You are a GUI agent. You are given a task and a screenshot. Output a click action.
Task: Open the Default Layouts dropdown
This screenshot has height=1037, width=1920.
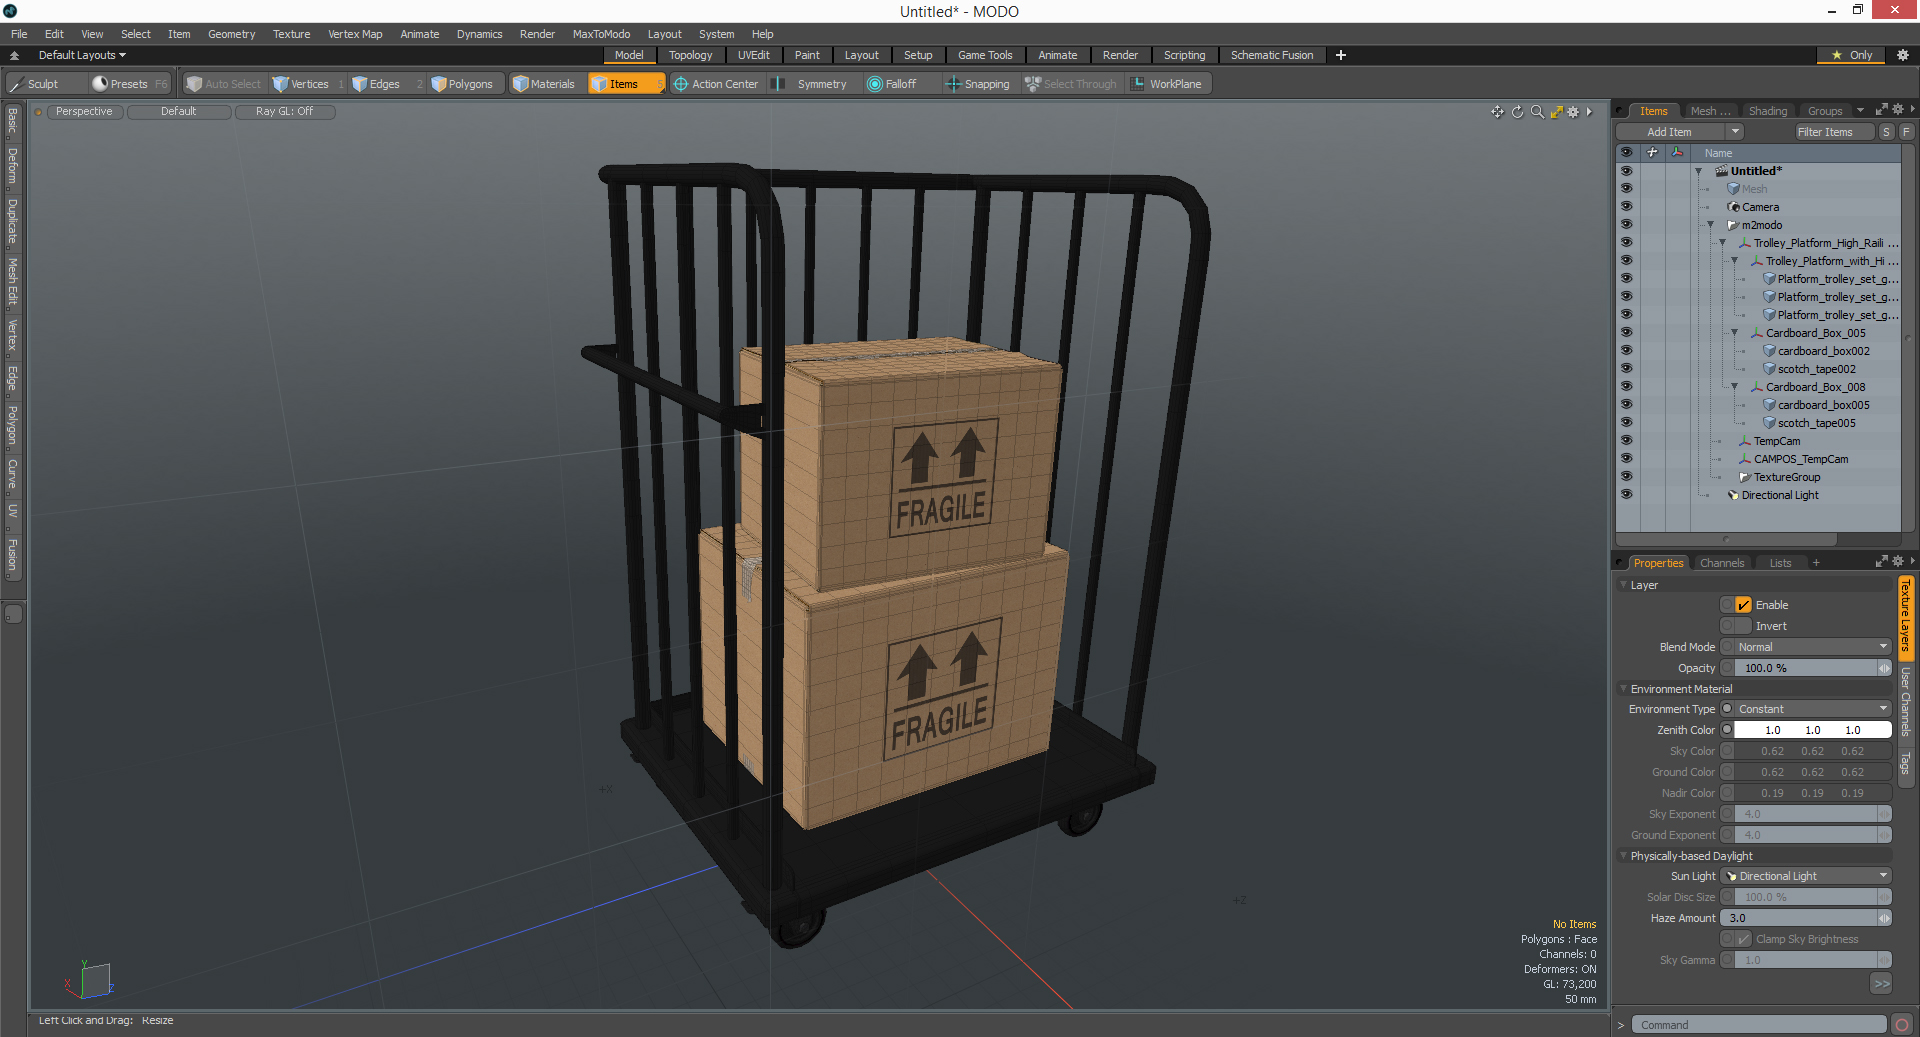(x=82, y=55)
